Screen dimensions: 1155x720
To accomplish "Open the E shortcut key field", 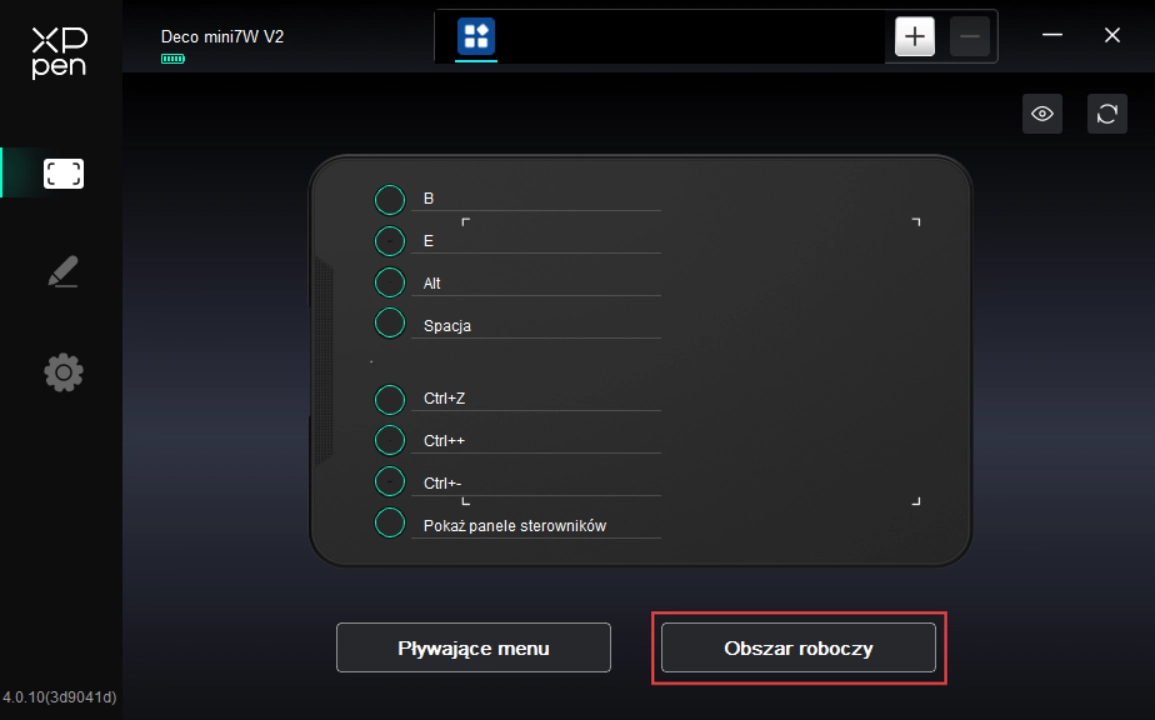I will tap(535, 241).
